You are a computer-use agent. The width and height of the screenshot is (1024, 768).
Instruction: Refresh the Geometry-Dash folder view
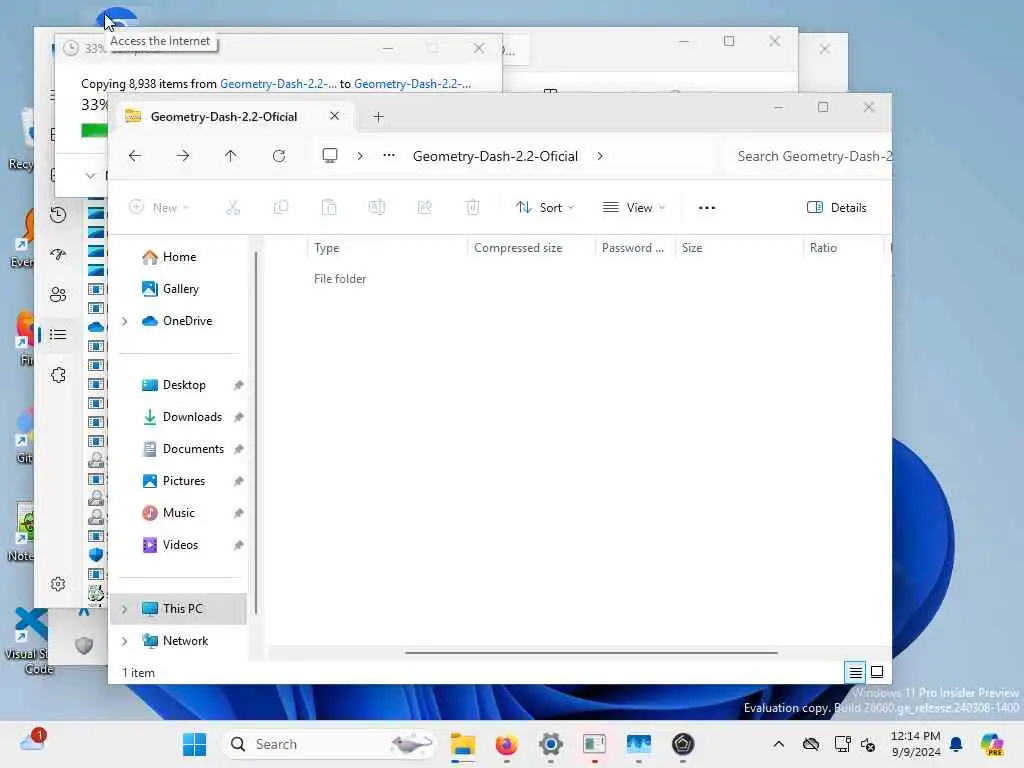coord(279,156)
